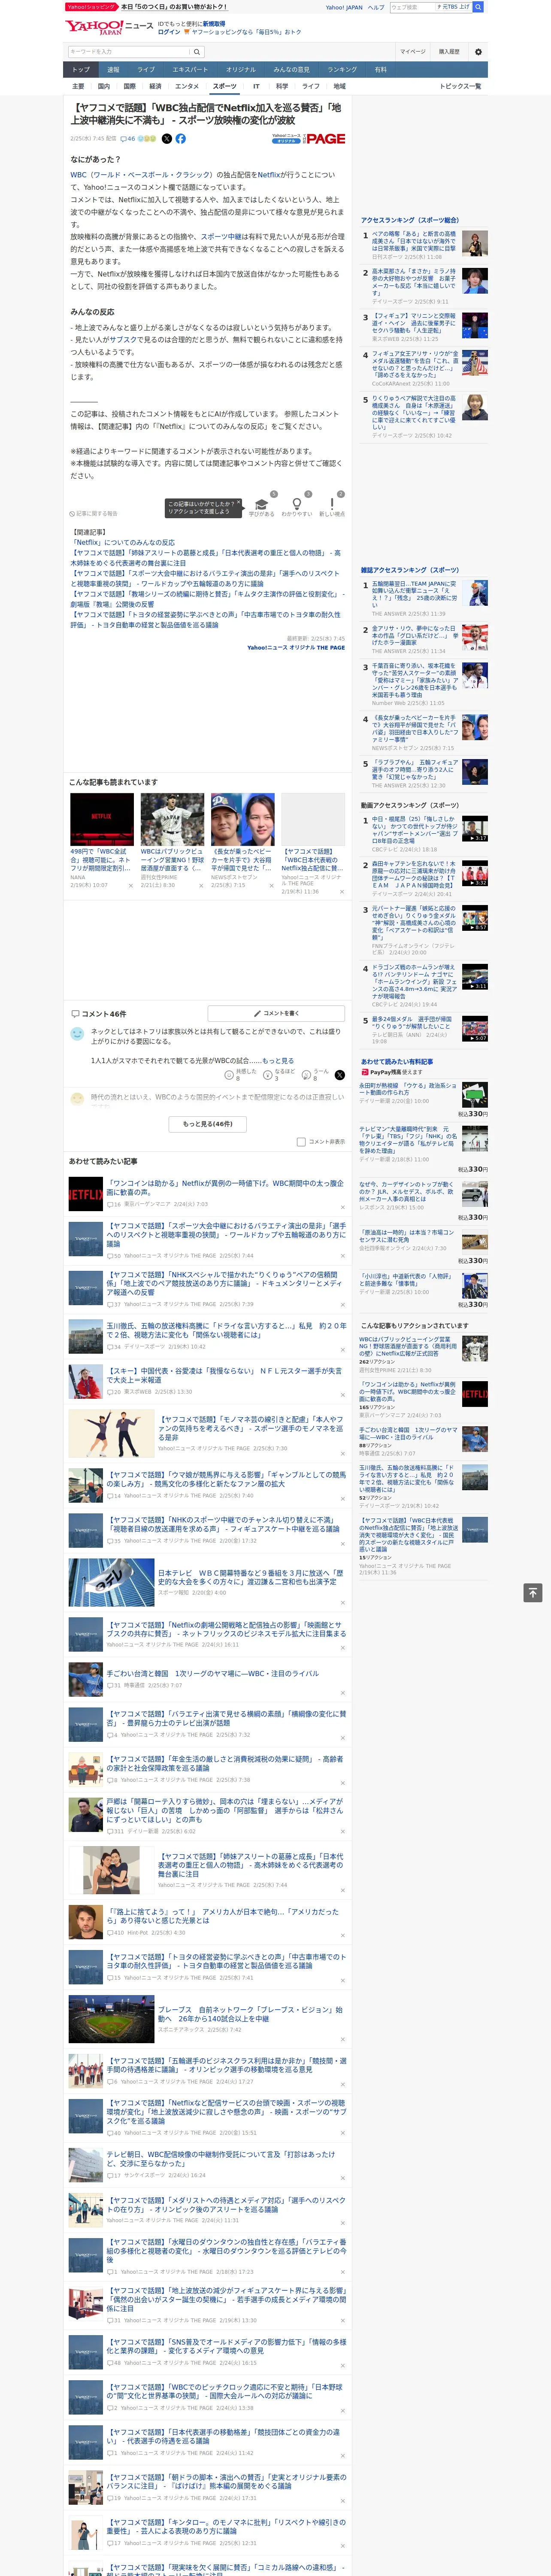Open the ランキング tab
Image resolution: width=551 pixels, height=2576 pixels.
pyautogui.click(x=342, y=70)
